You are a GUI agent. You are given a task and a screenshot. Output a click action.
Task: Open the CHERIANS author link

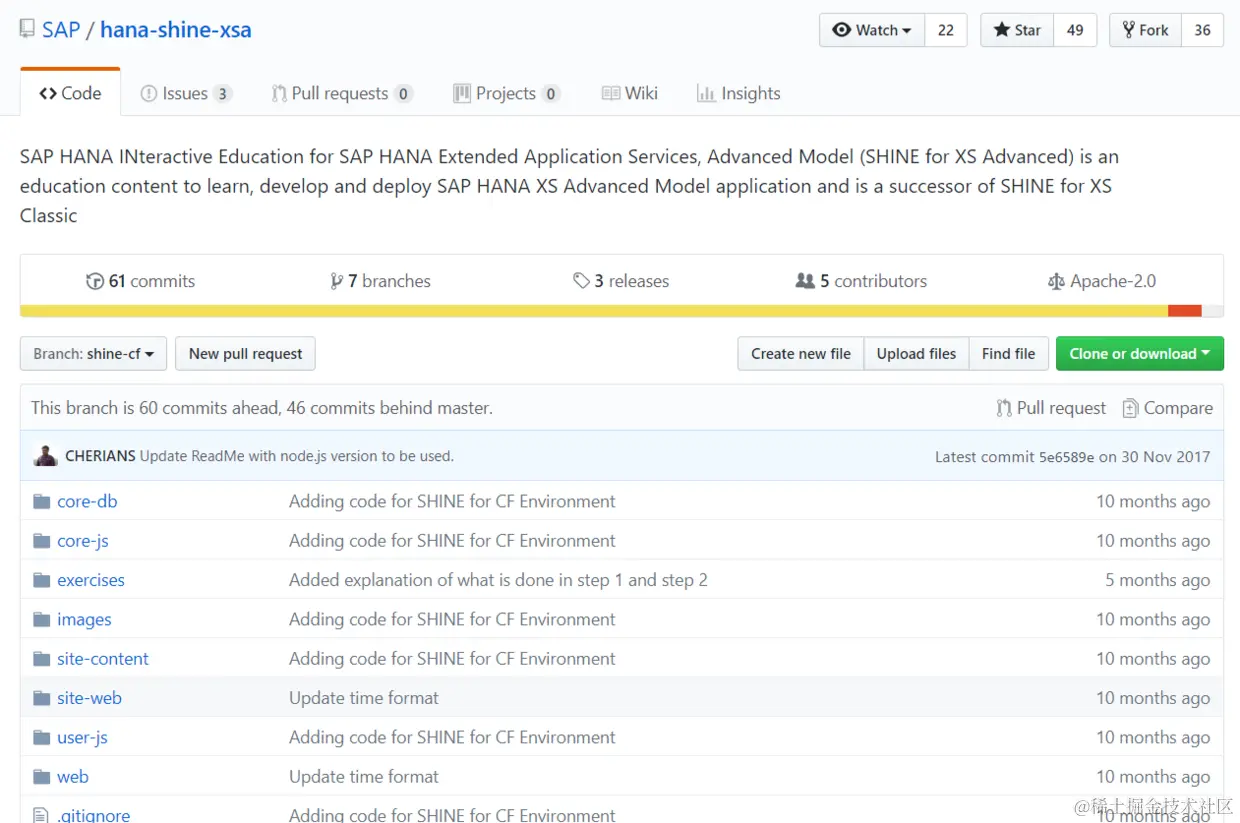point(100,456)
